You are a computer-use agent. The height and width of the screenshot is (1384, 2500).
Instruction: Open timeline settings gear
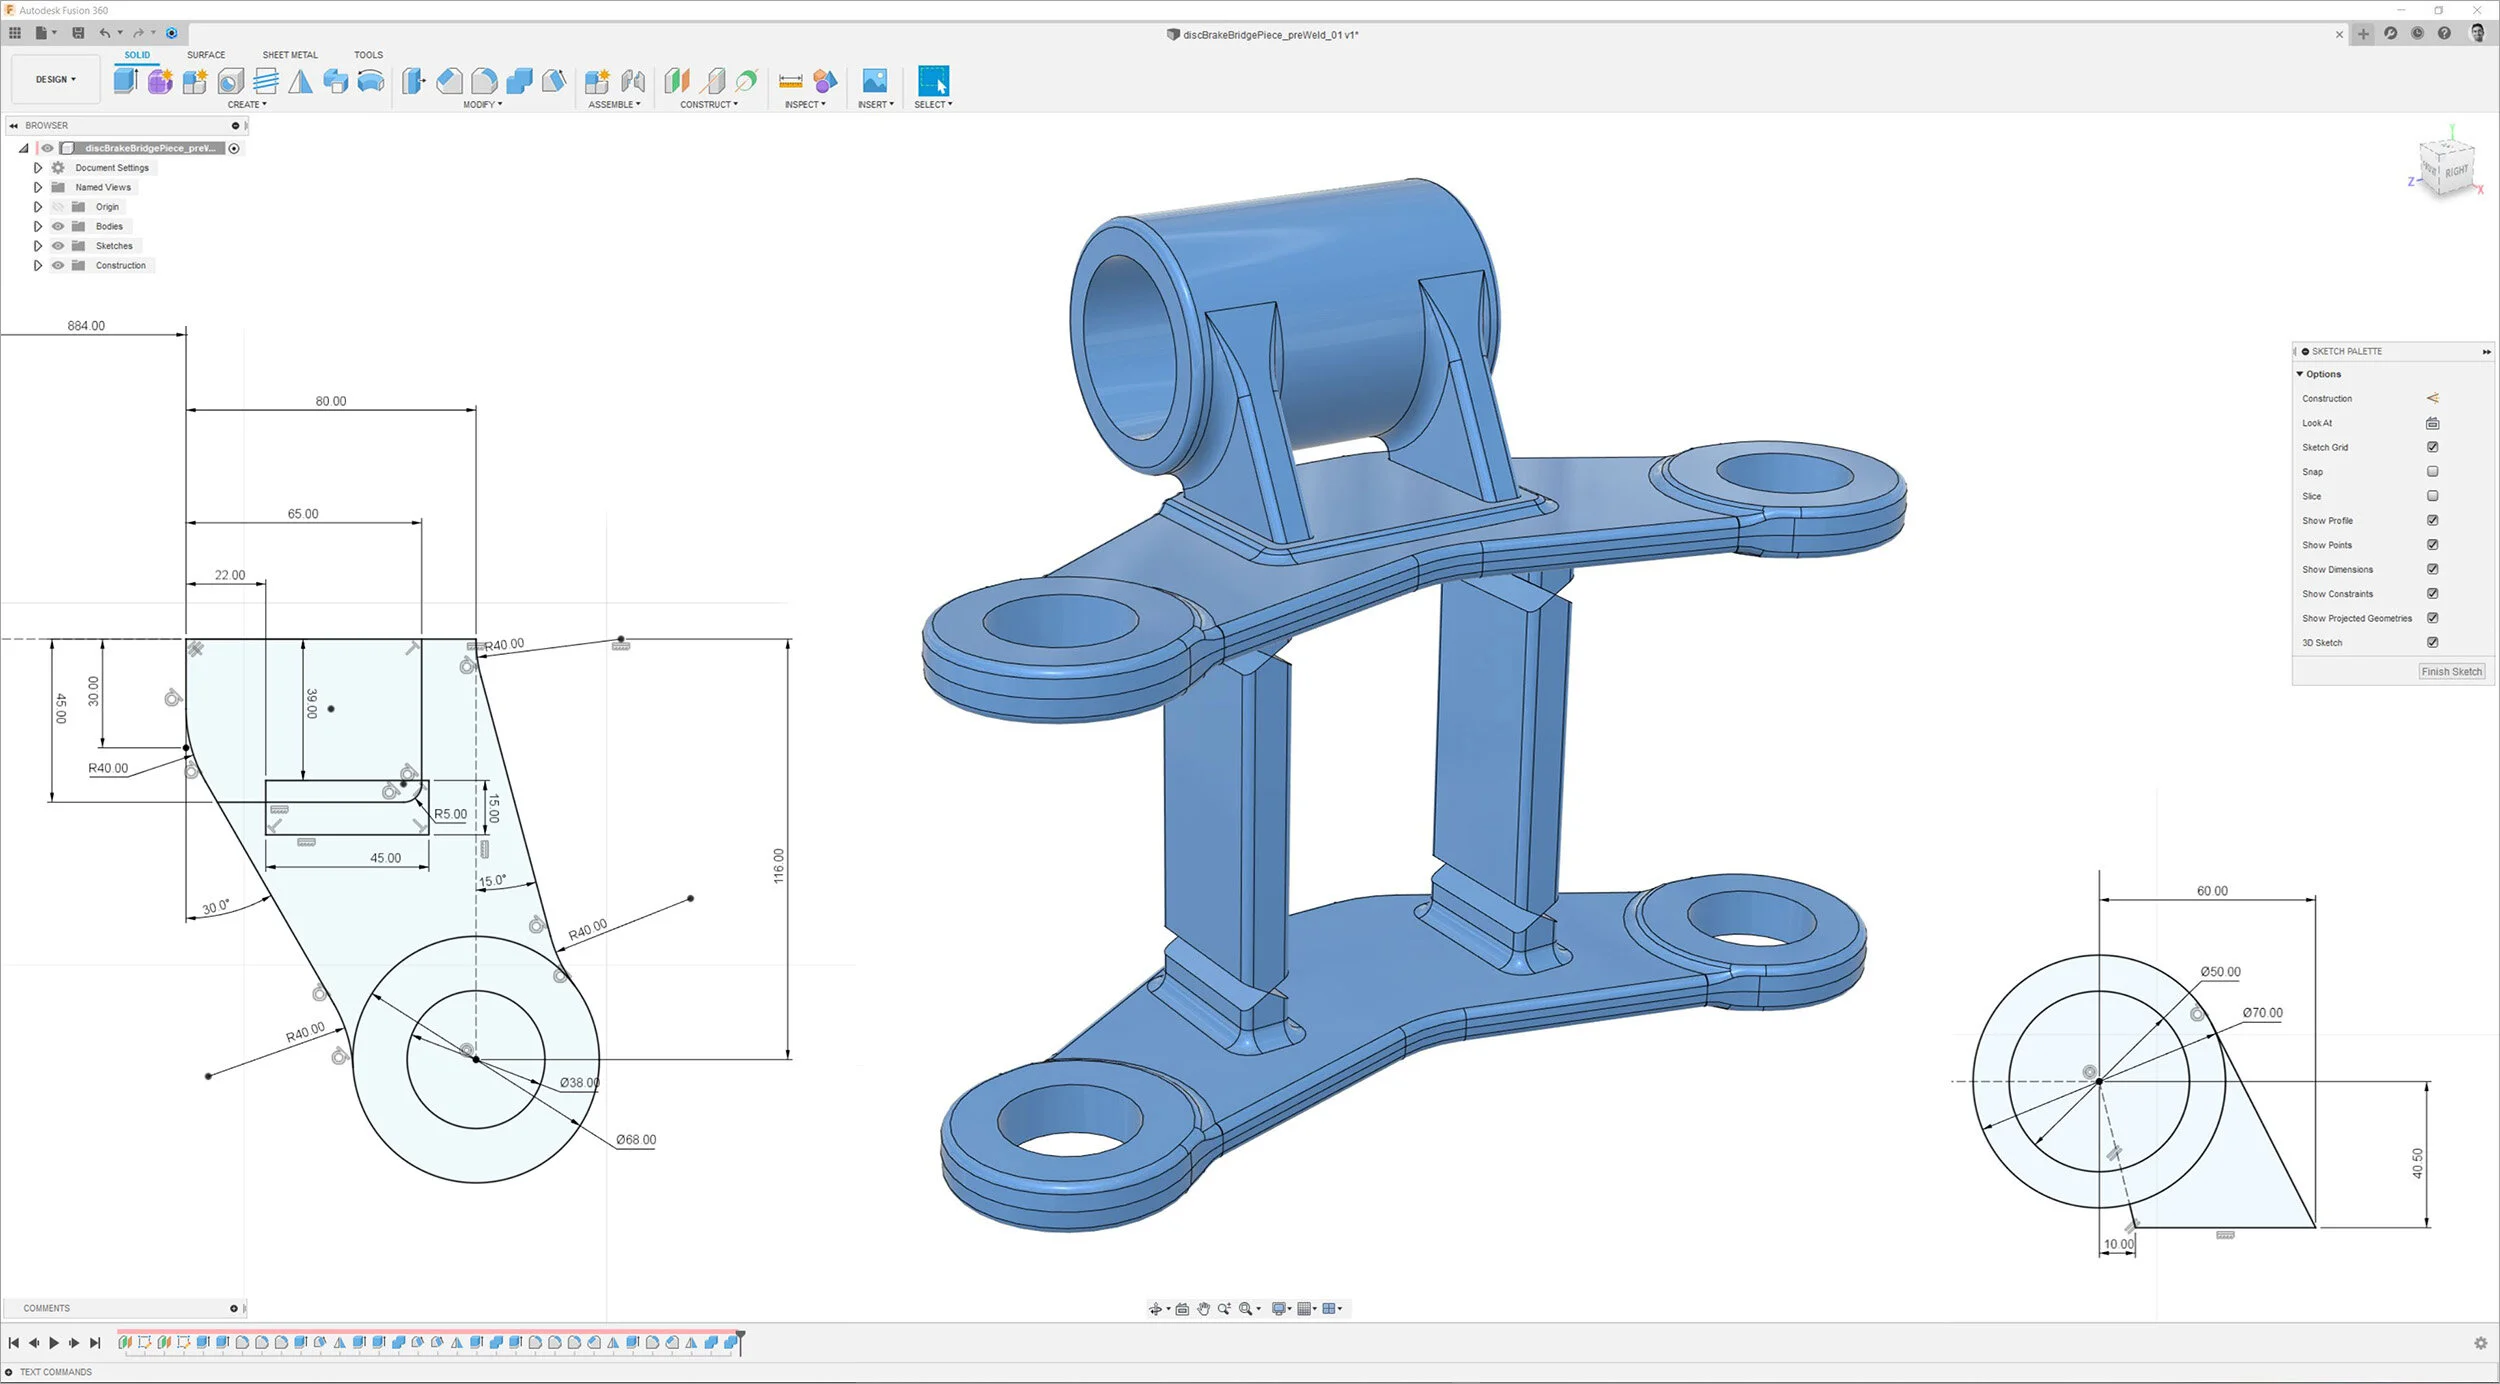(2480, 1343)
